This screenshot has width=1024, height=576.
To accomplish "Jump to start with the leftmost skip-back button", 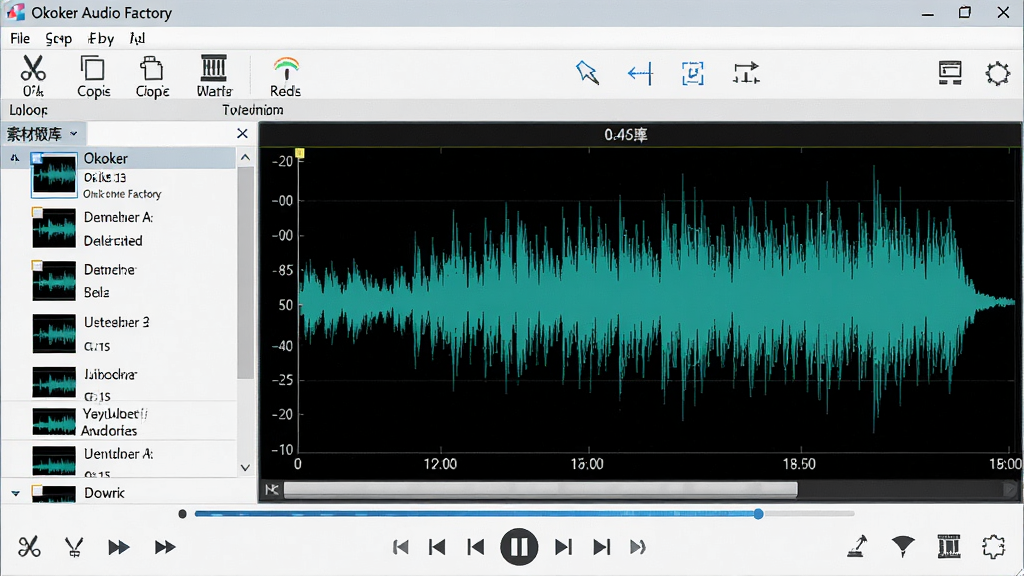I will pyautogui.click(x=400, y=547).
